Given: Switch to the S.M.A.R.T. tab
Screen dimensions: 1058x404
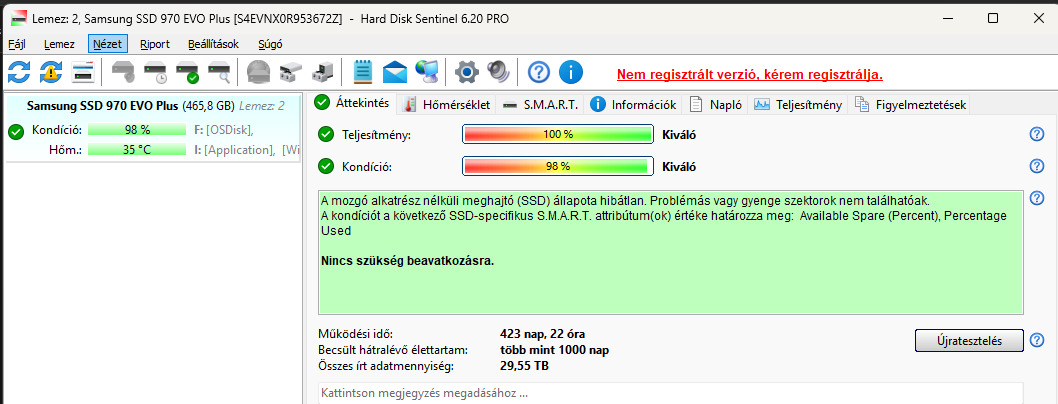Looking at the screenshot, I should point(540,105).
